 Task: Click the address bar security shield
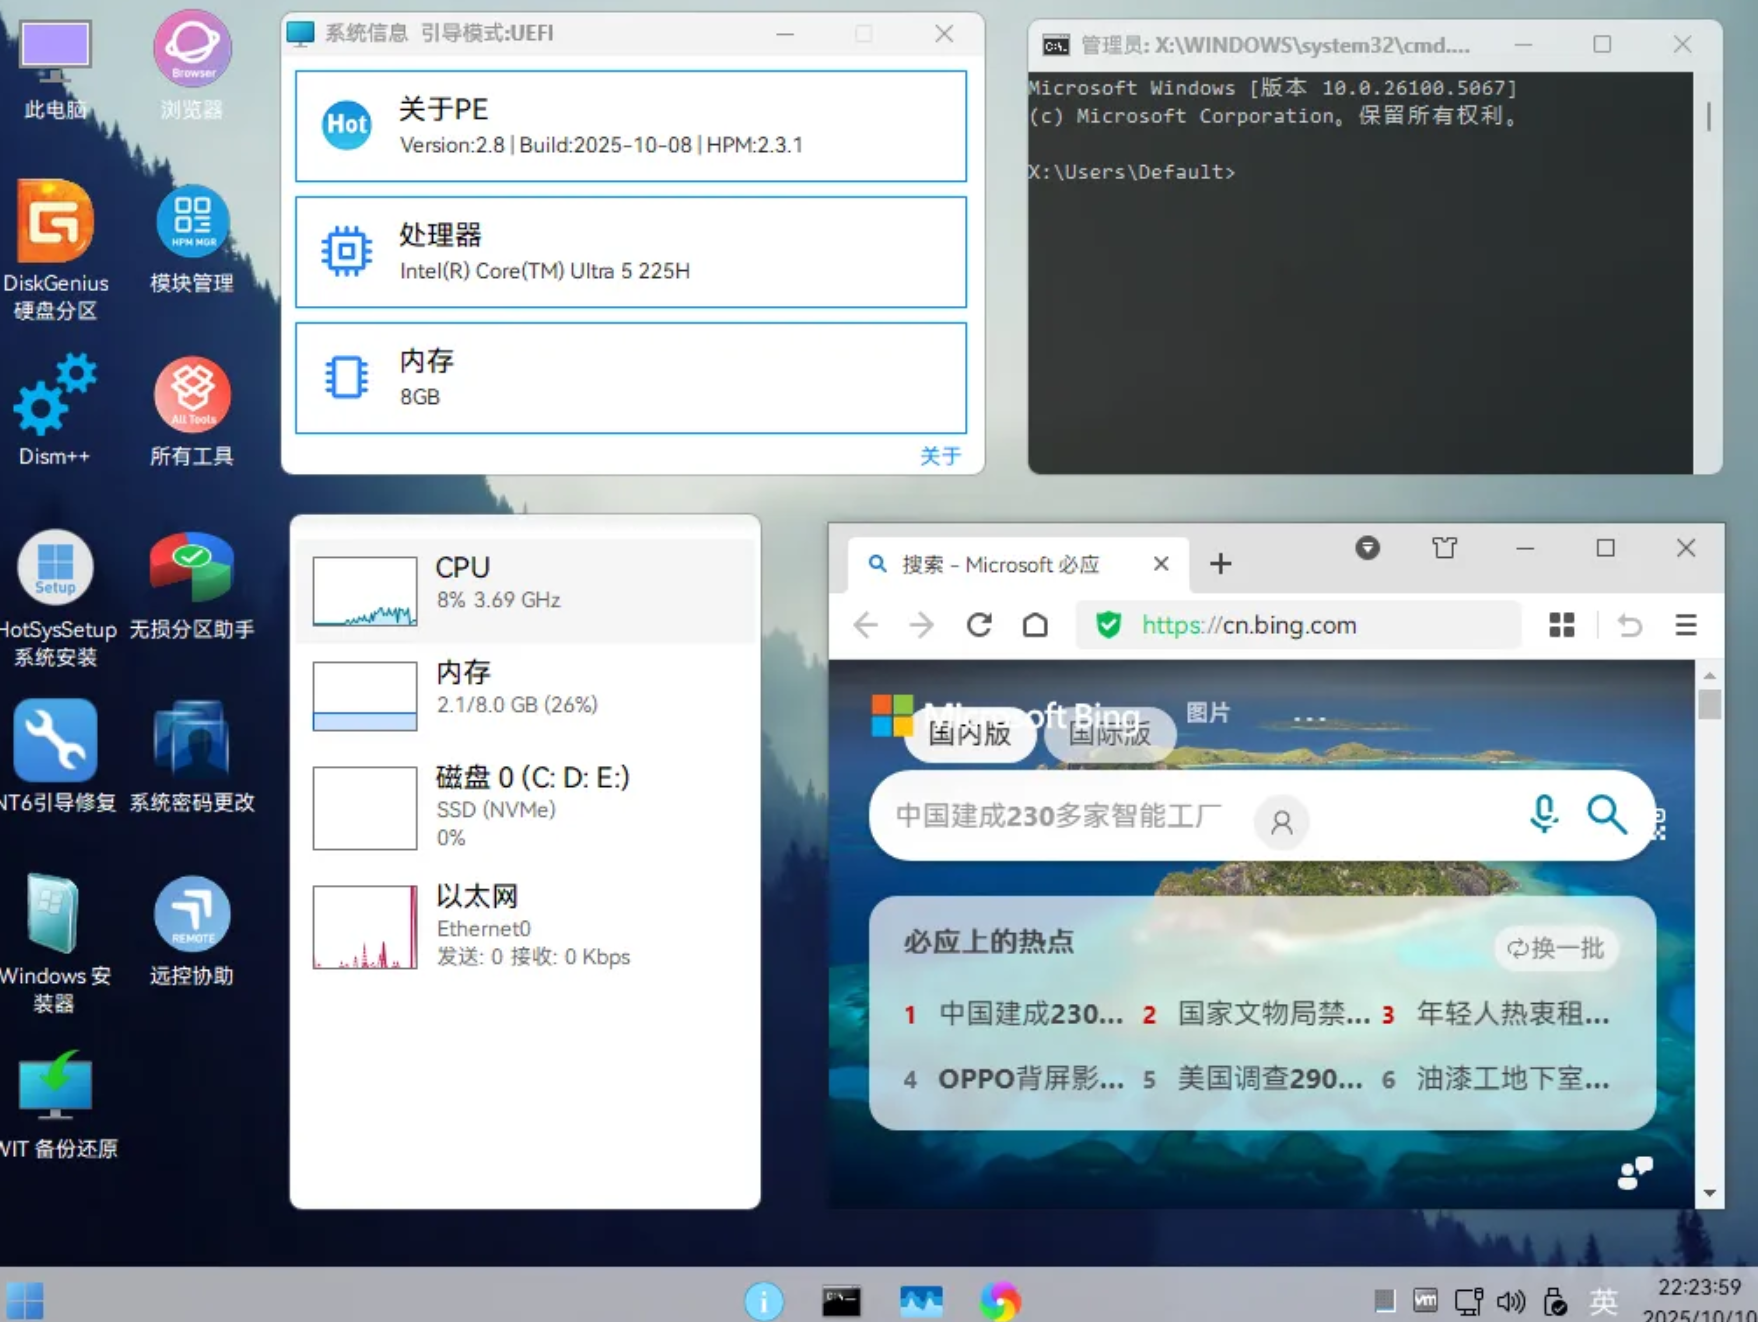click(x=1109, y=625)
